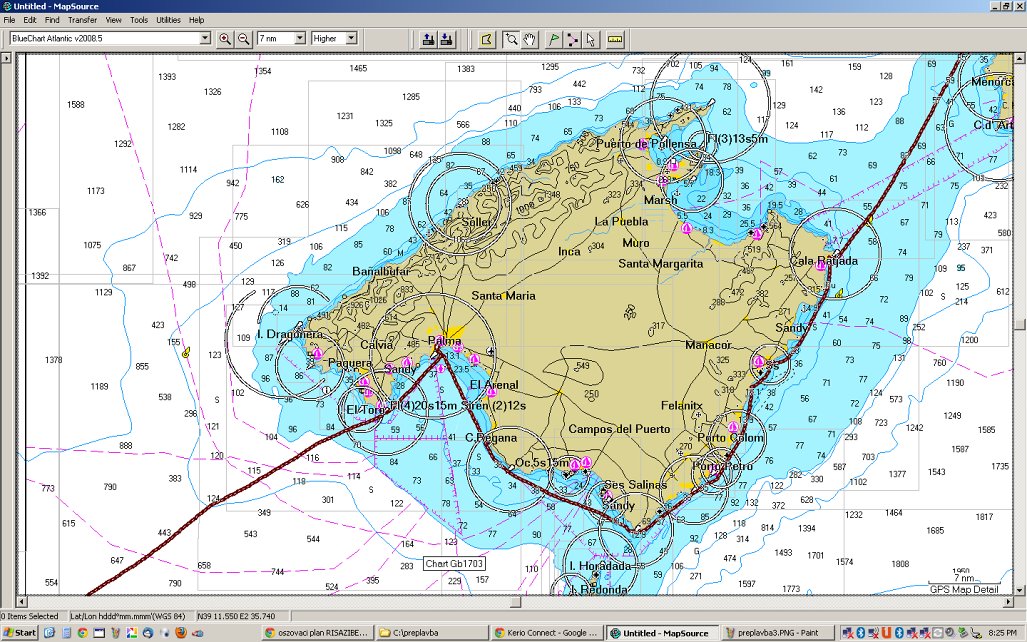Viewport: 1027px width, 642px height.
Task: Click the Windows Start button
Action: pyautogui.click(x=20, y=633)
